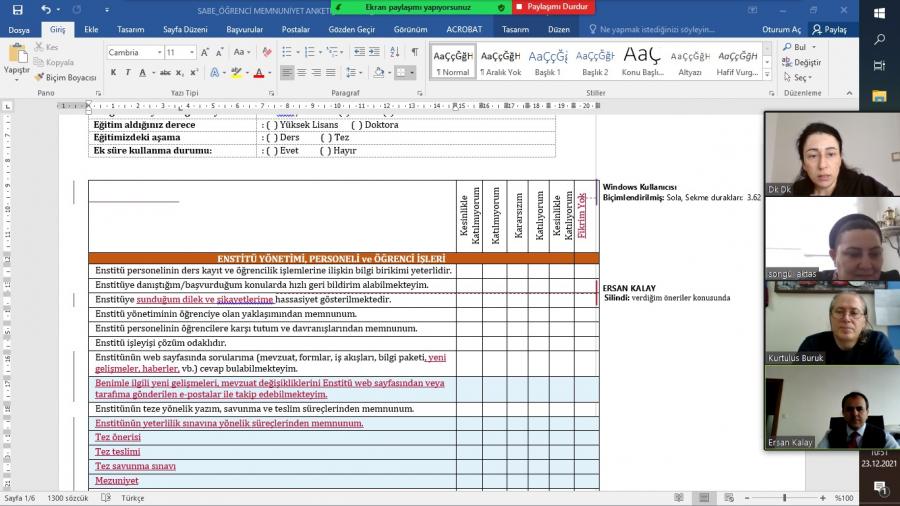Open font size 11 dropdown
Screen dimensions: 900x506
pos(192,52)
